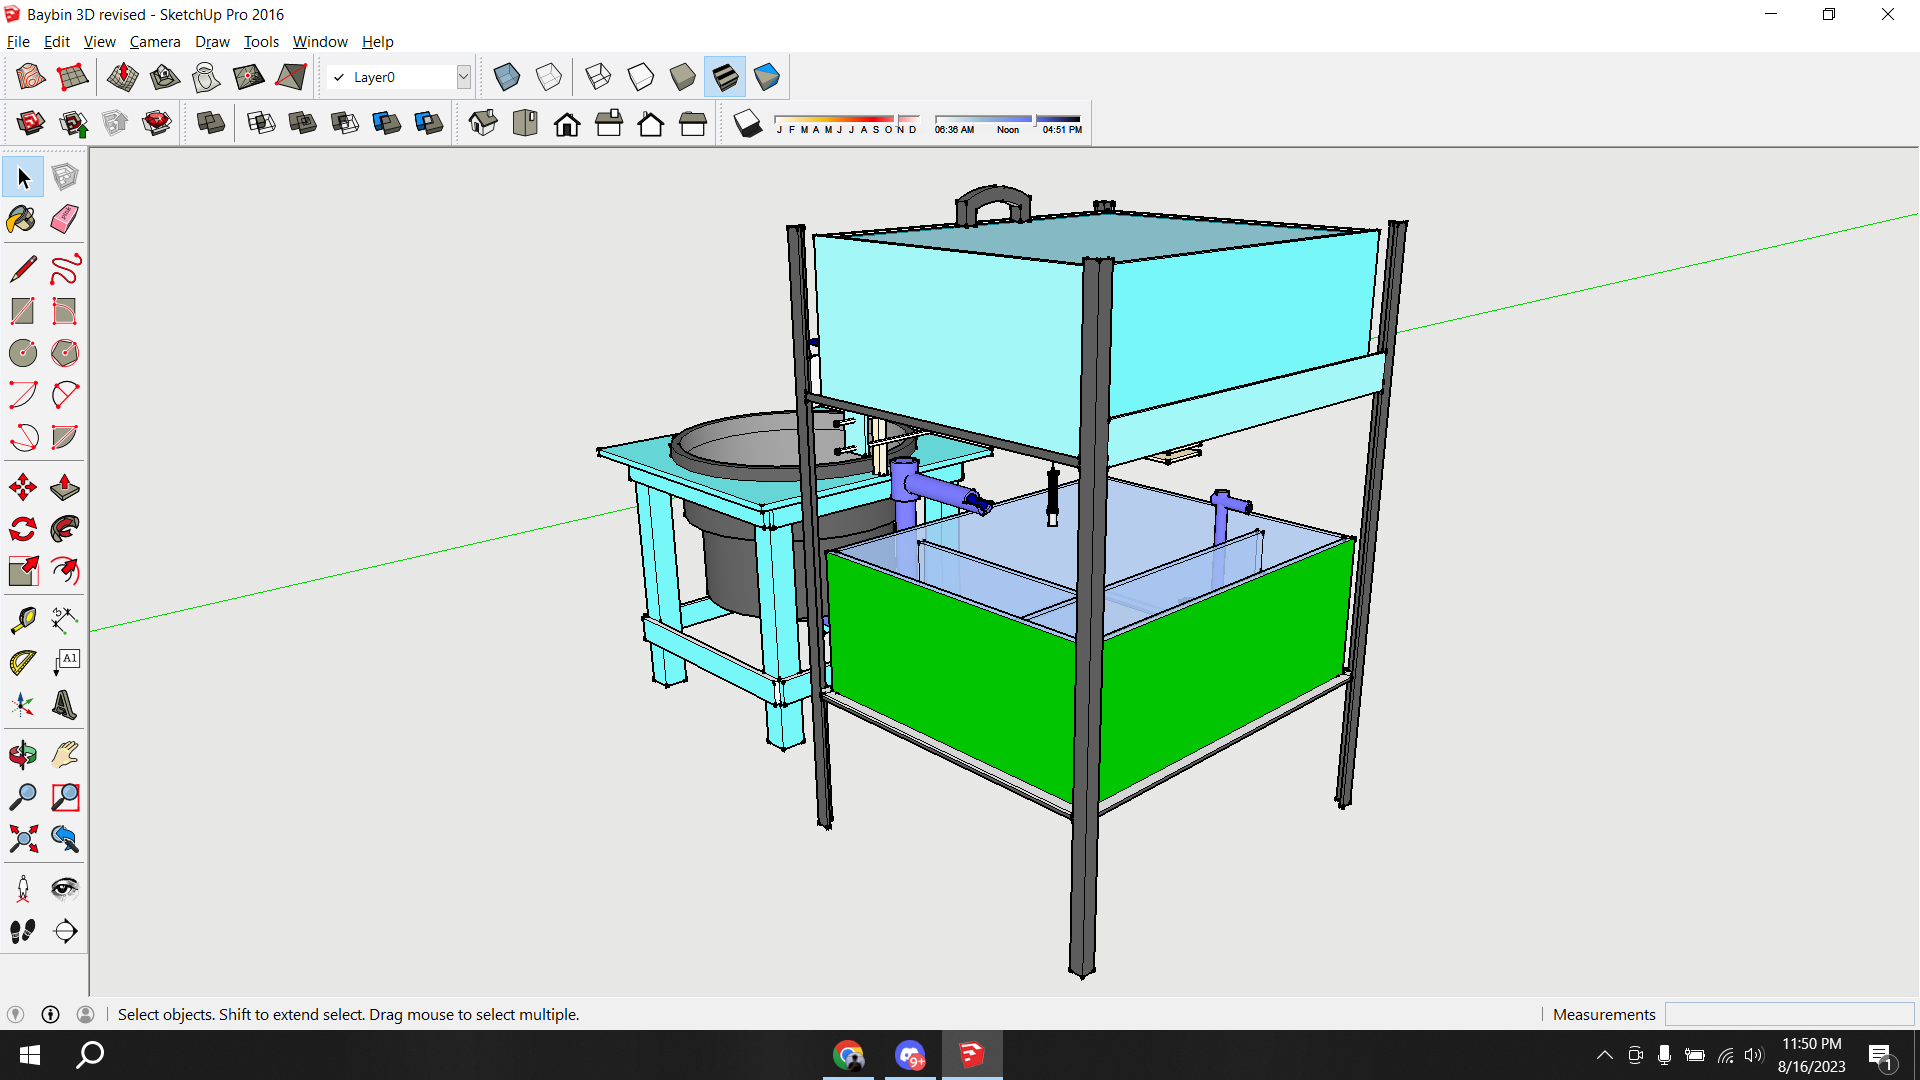The width and height of the screenshot is (1920, 1080).
Task: Enable Shaded With Textures style
Action: pos(725,77)
